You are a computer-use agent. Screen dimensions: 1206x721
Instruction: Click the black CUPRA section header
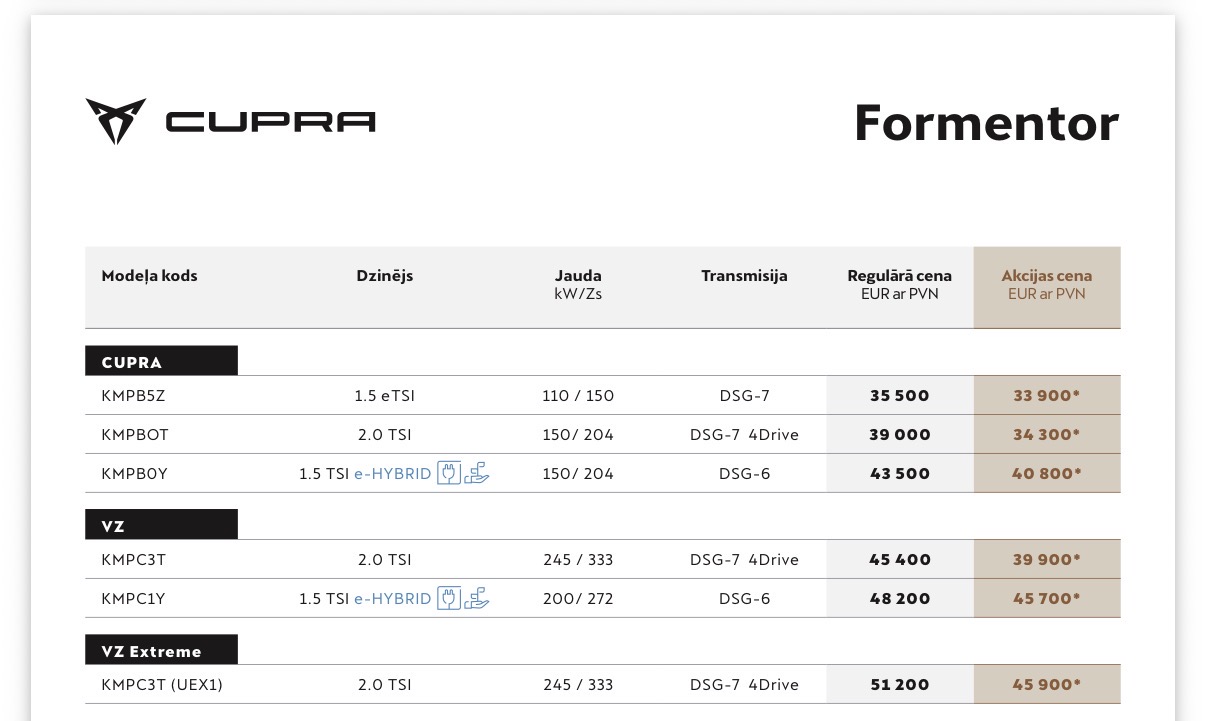tap(161, 361)
